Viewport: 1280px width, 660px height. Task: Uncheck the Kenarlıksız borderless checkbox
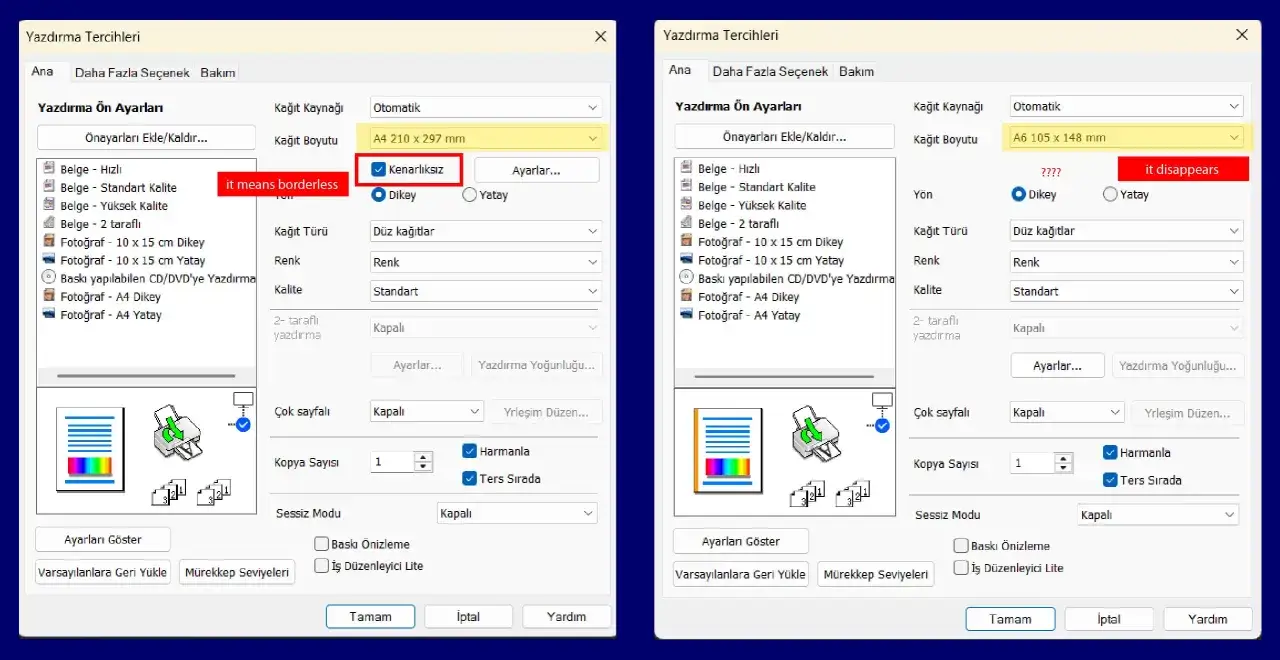[x=378, y=170]
